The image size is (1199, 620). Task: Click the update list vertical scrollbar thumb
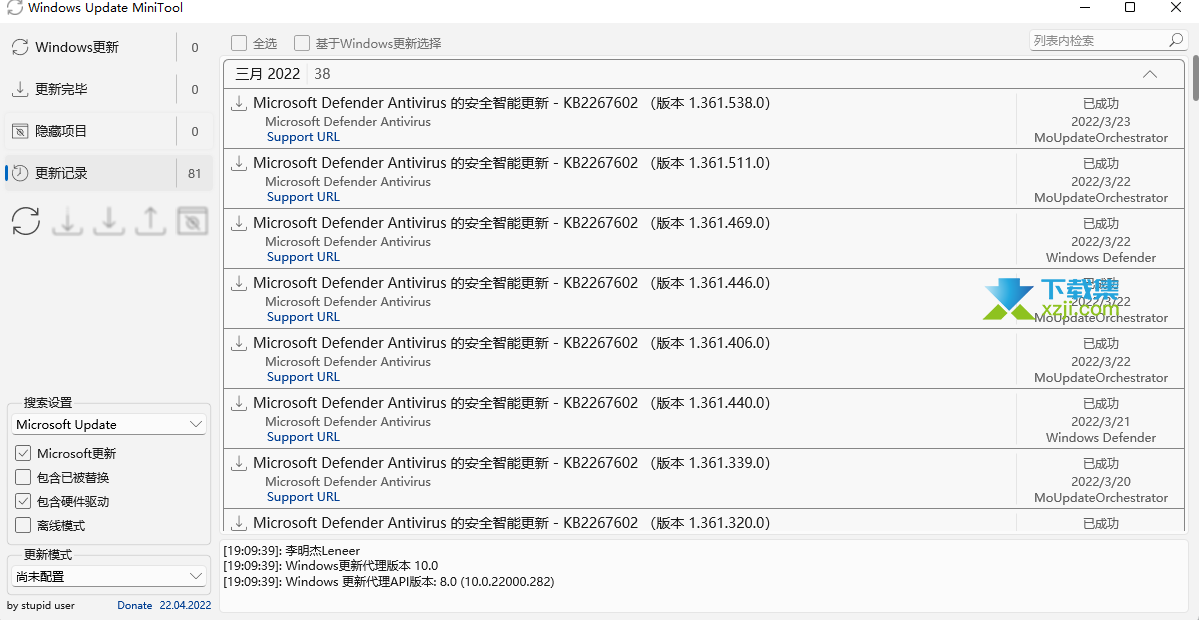1194,79
